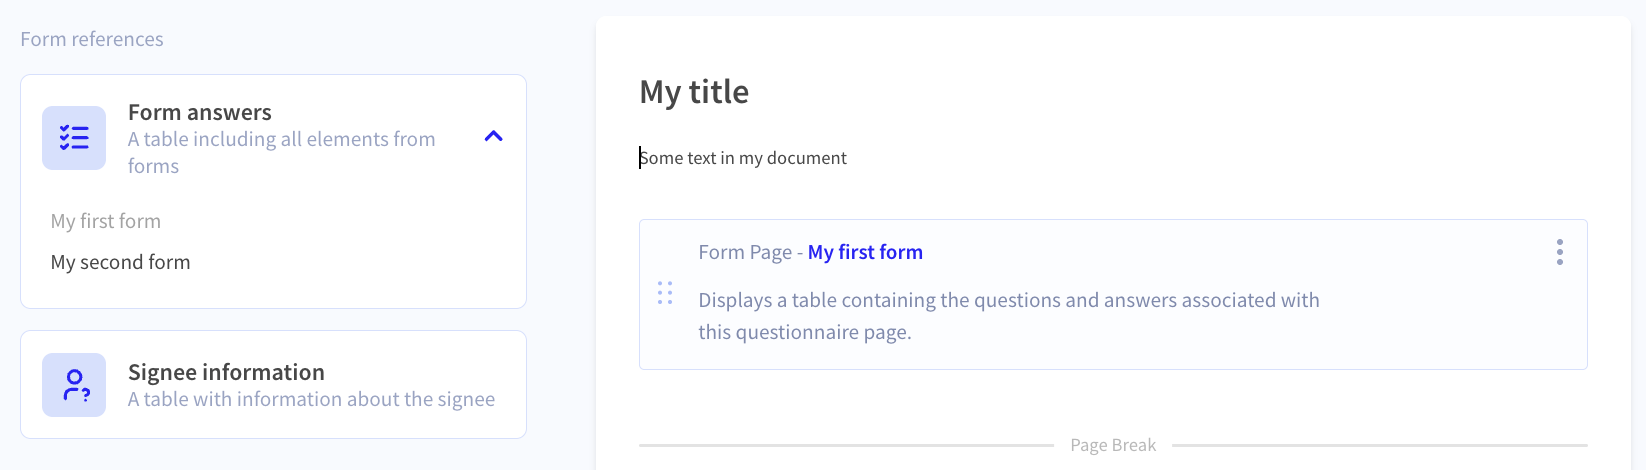Click the Page Break line left segment
Viewport: 1646px width, 470px height.
pos(846,445)
